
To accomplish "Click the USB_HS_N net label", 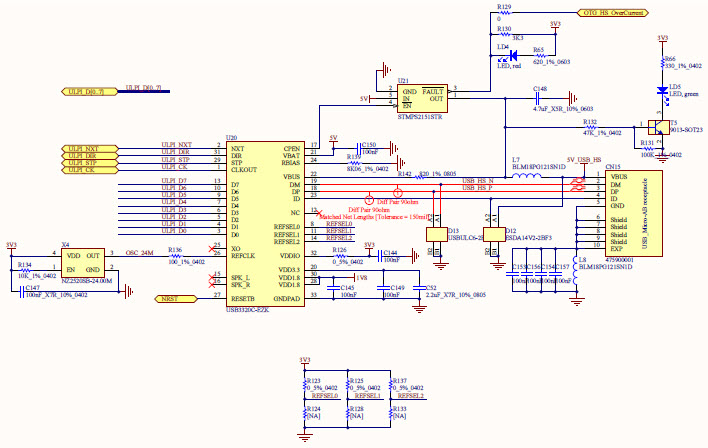I will [477, 181].
